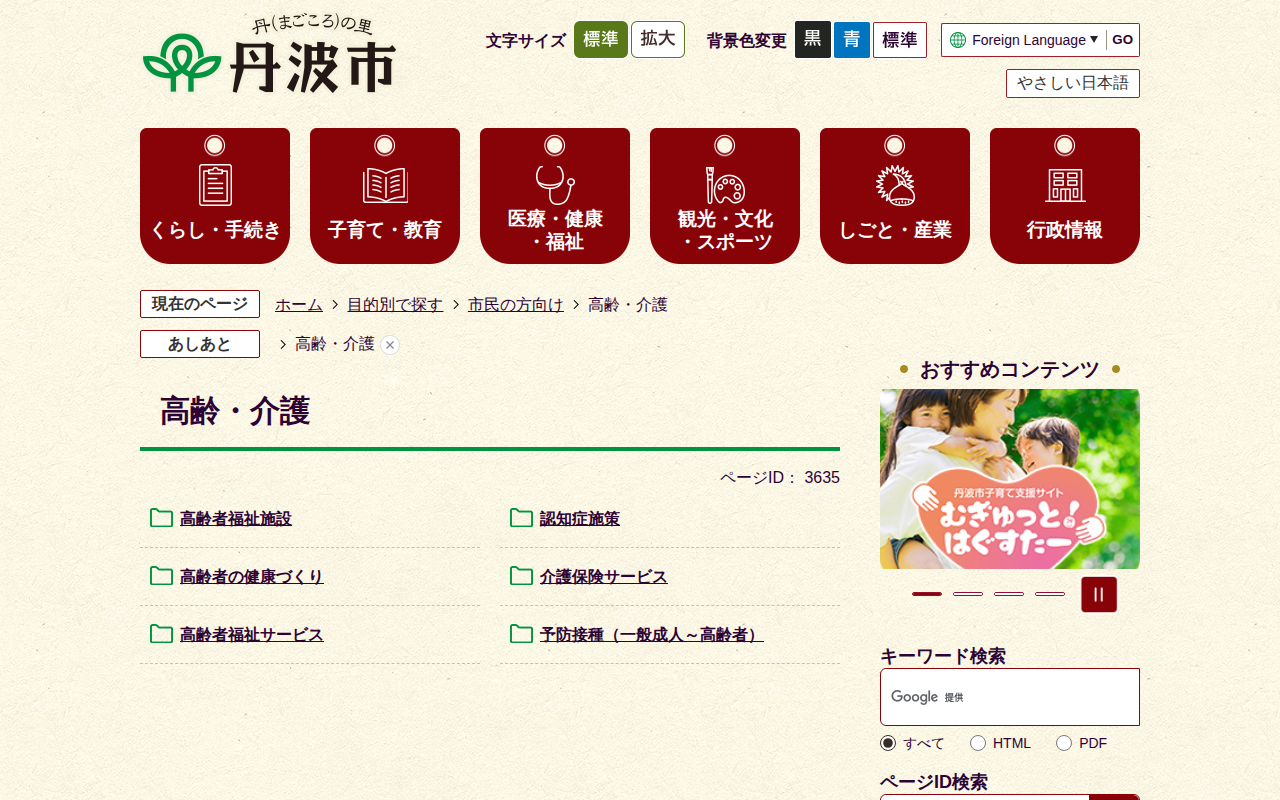
Task: Set text size to 拡大
Action: [x=658, y=40]
